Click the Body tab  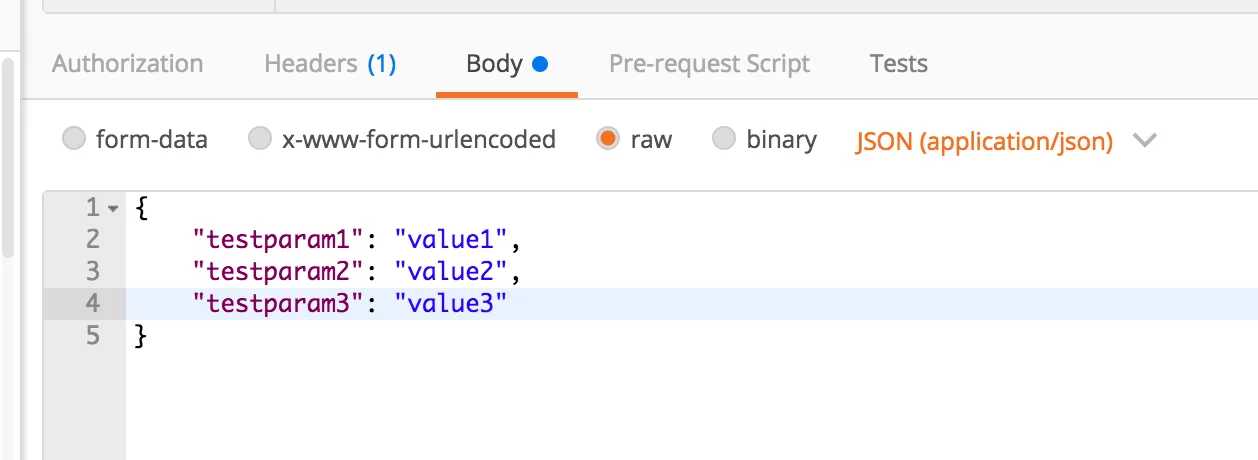coord(494,64)
